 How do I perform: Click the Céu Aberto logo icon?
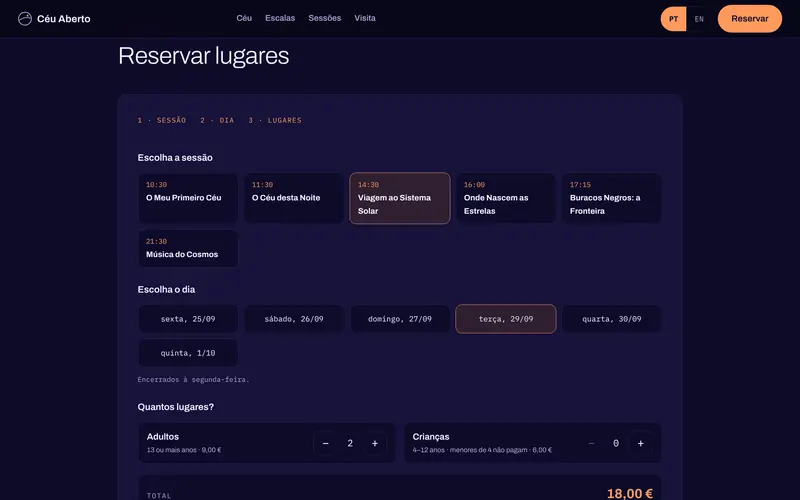(24, 19)
